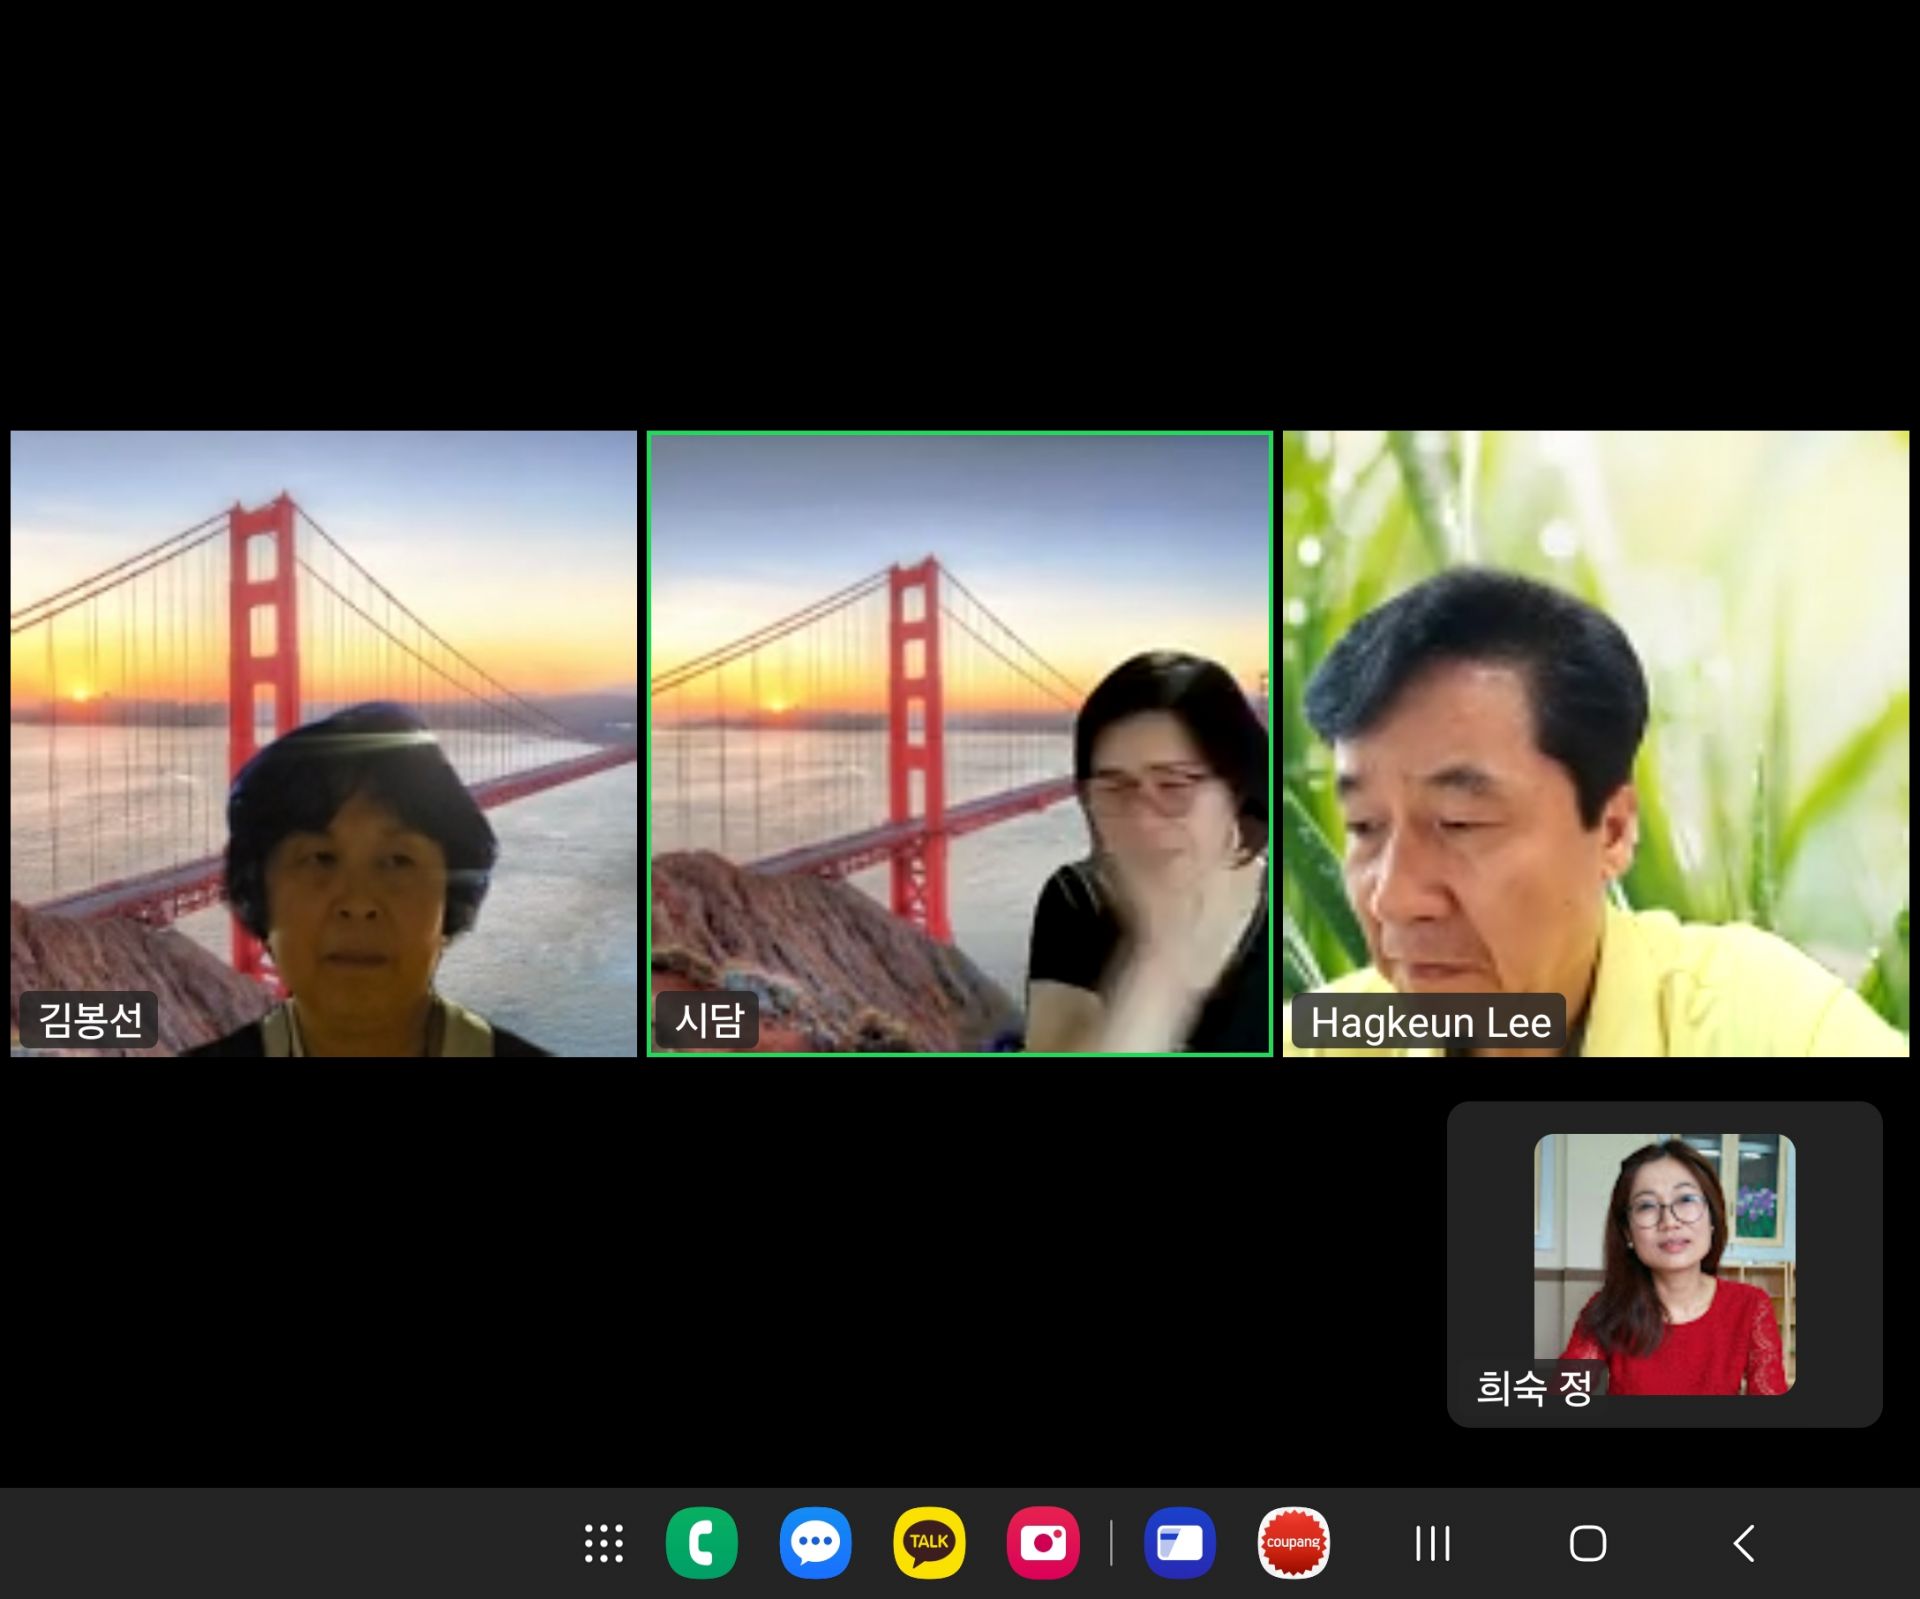Open the yellow KakaoTalk app
1920x1599 pixels.
pos(929,1543)
